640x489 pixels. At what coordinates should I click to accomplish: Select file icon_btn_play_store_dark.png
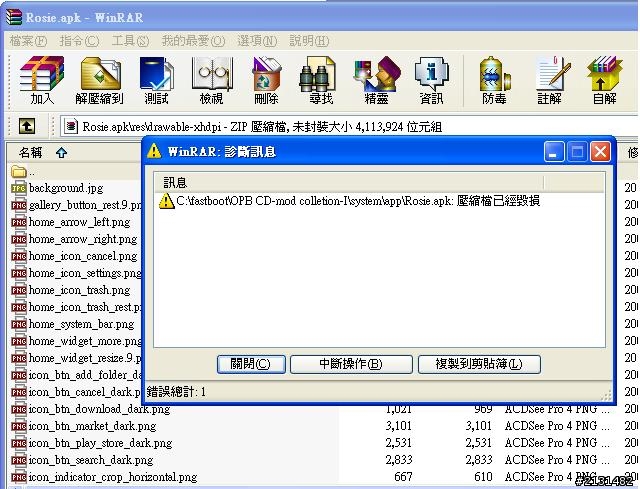coord(100,443)
